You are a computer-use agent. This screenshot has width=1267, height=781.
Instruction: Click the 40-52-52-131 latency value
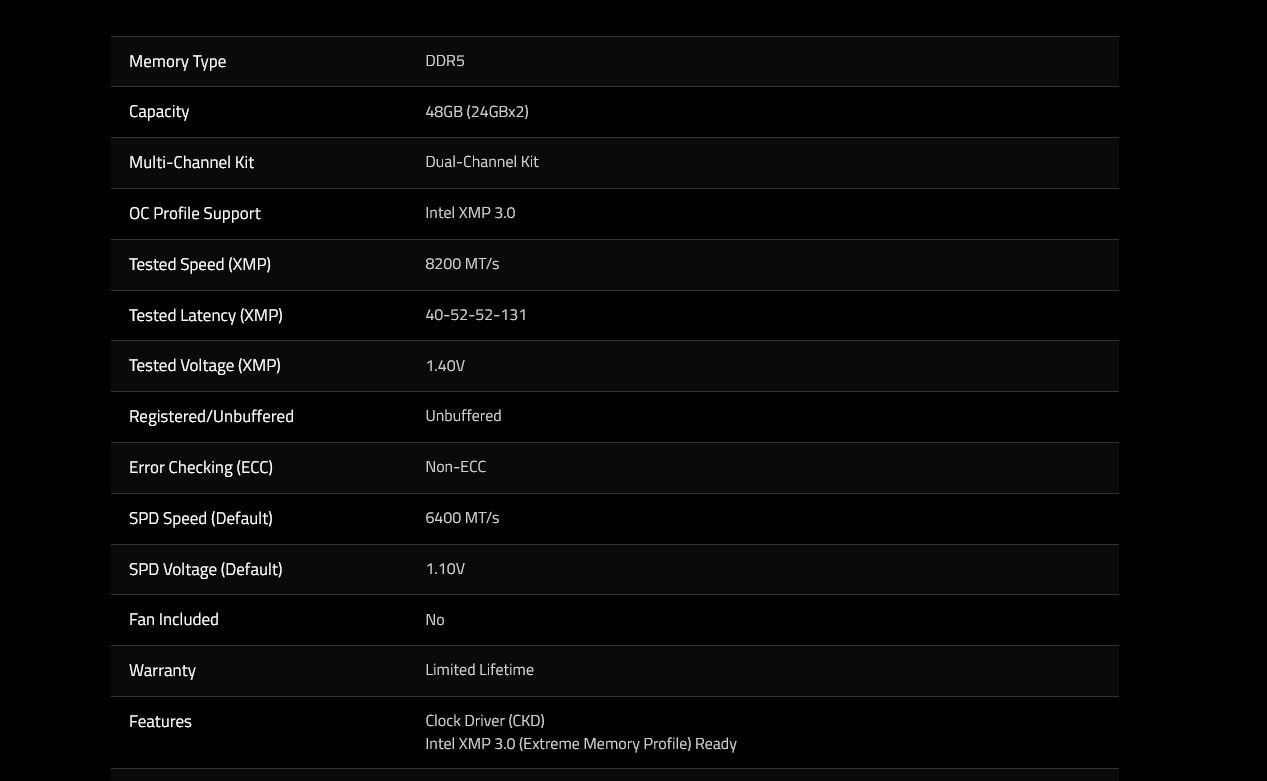click(476, 315)
